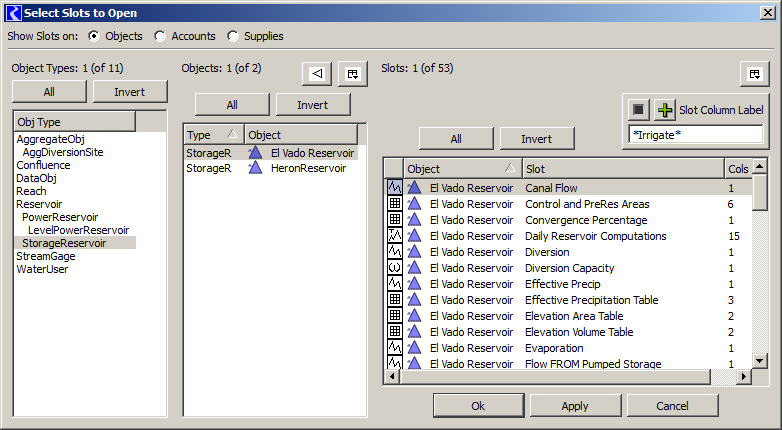This screenshot has width=782, height=430.
Task: Click table slot icon for Control and PreRes Areas
Action: coord(394,204)
